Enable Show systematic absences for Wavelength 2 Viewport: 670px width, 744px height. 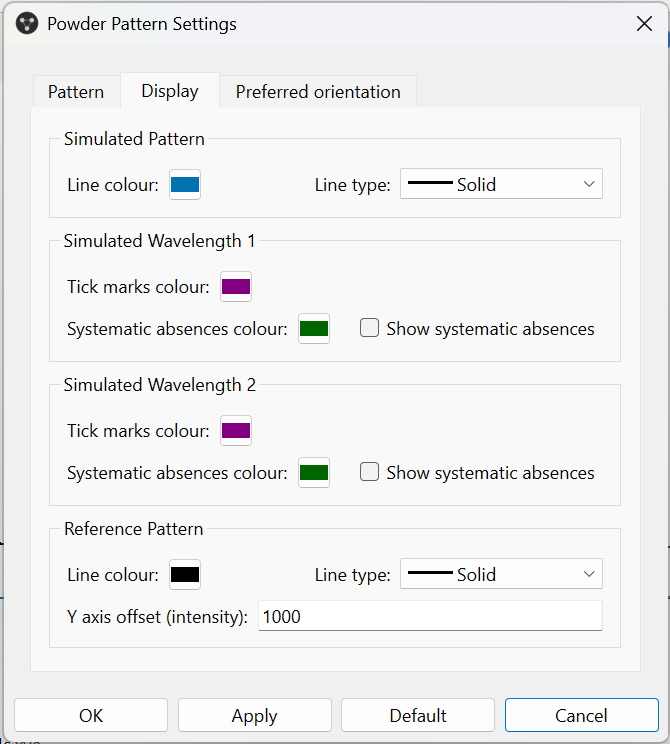click(x=370, y=472)
